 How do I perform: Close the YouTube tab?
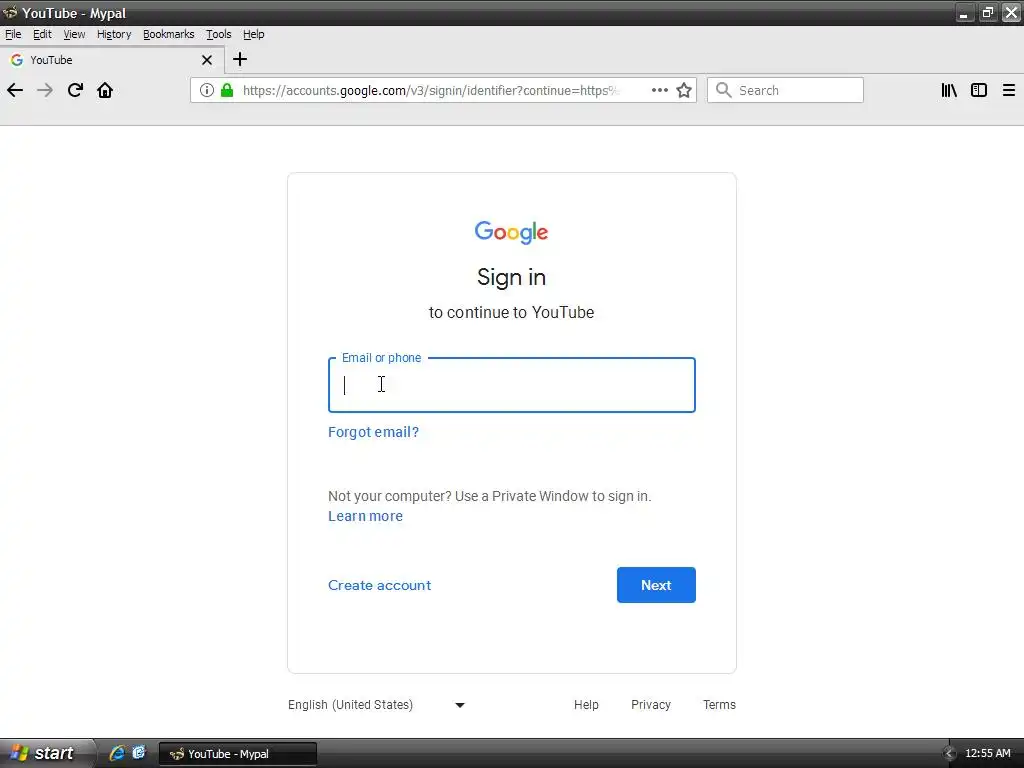pyautogui.click(x=207, y=60)
